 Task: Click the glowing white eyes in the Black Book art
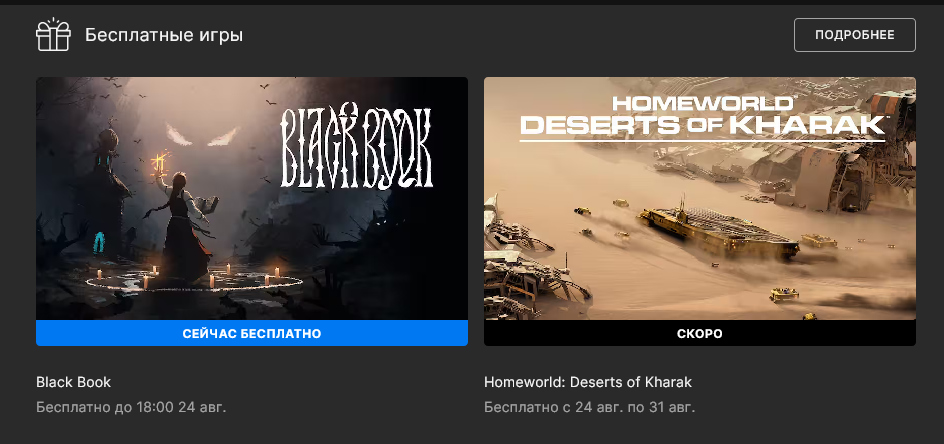click(202, 135)
